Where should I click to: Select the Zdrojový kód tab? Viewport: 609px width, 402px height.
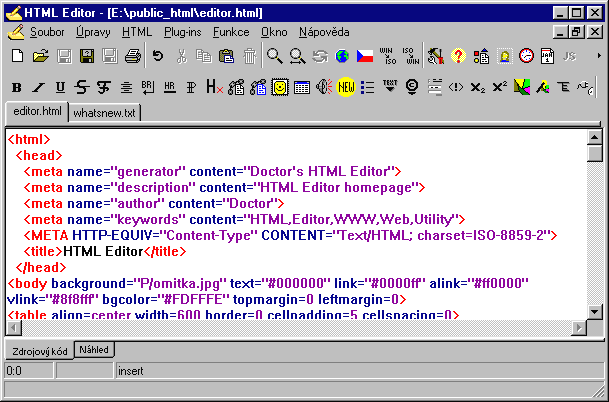point(40,351)
